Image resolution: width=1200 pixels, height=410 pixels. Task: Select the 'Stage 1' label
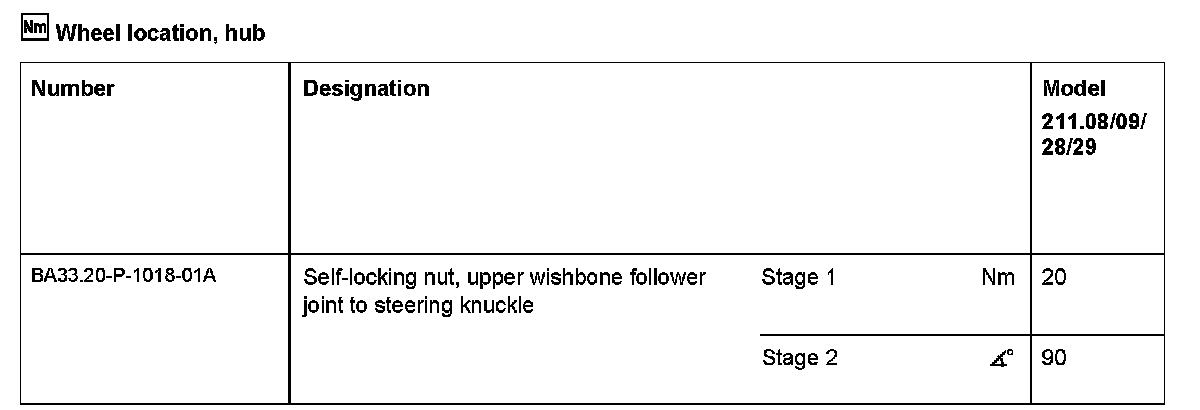[798, 278]
